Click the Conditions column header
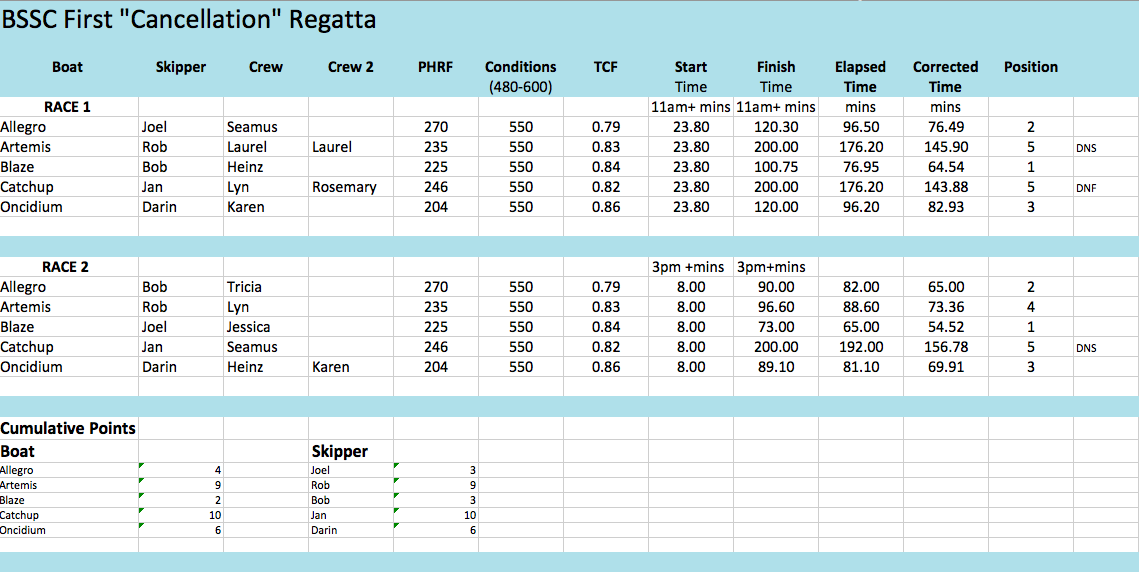 pos(520,67)
